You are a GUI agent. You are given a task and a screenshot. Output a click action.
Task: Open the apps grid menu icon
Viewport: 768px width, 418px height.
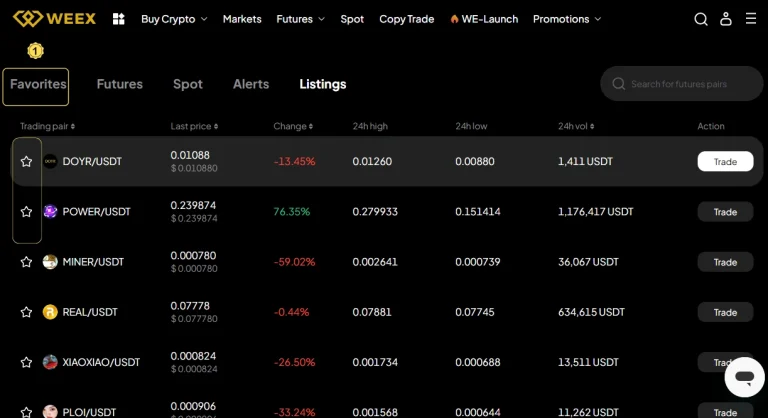[x=119, y=19]
